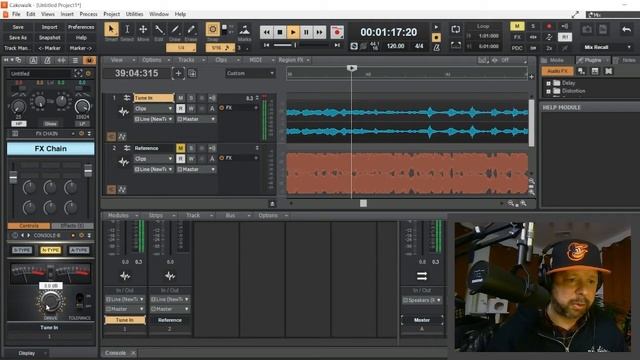Open the Marks module icon
Screen dimensions: 640x360
[244, 30]
